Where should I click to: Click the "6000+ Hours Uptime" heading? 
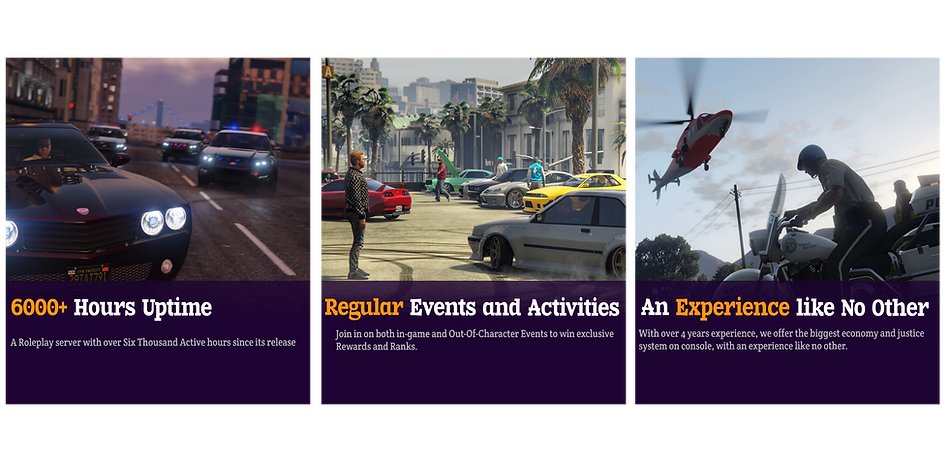[x=111, y=308]
